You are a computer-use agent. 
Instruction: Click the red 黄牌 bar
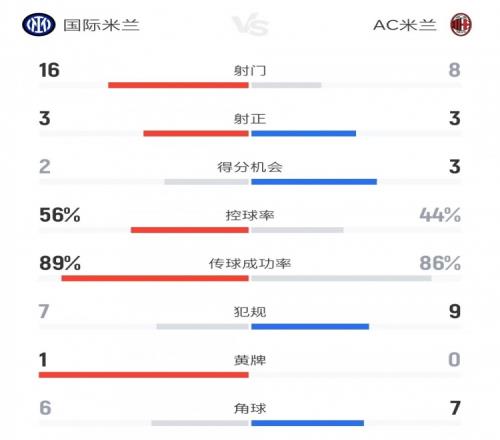[144, 375]
